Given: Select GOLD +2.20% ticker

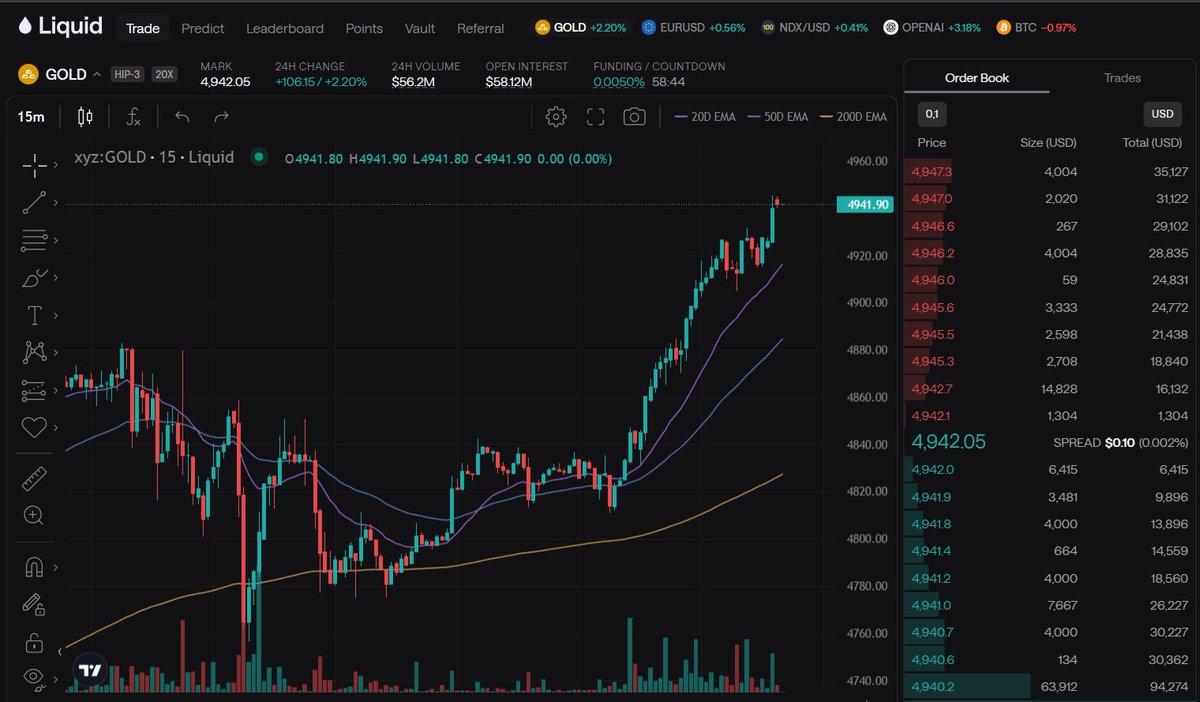Looking at the screenshot, I should pyautogui.click(x=581, y=28).
